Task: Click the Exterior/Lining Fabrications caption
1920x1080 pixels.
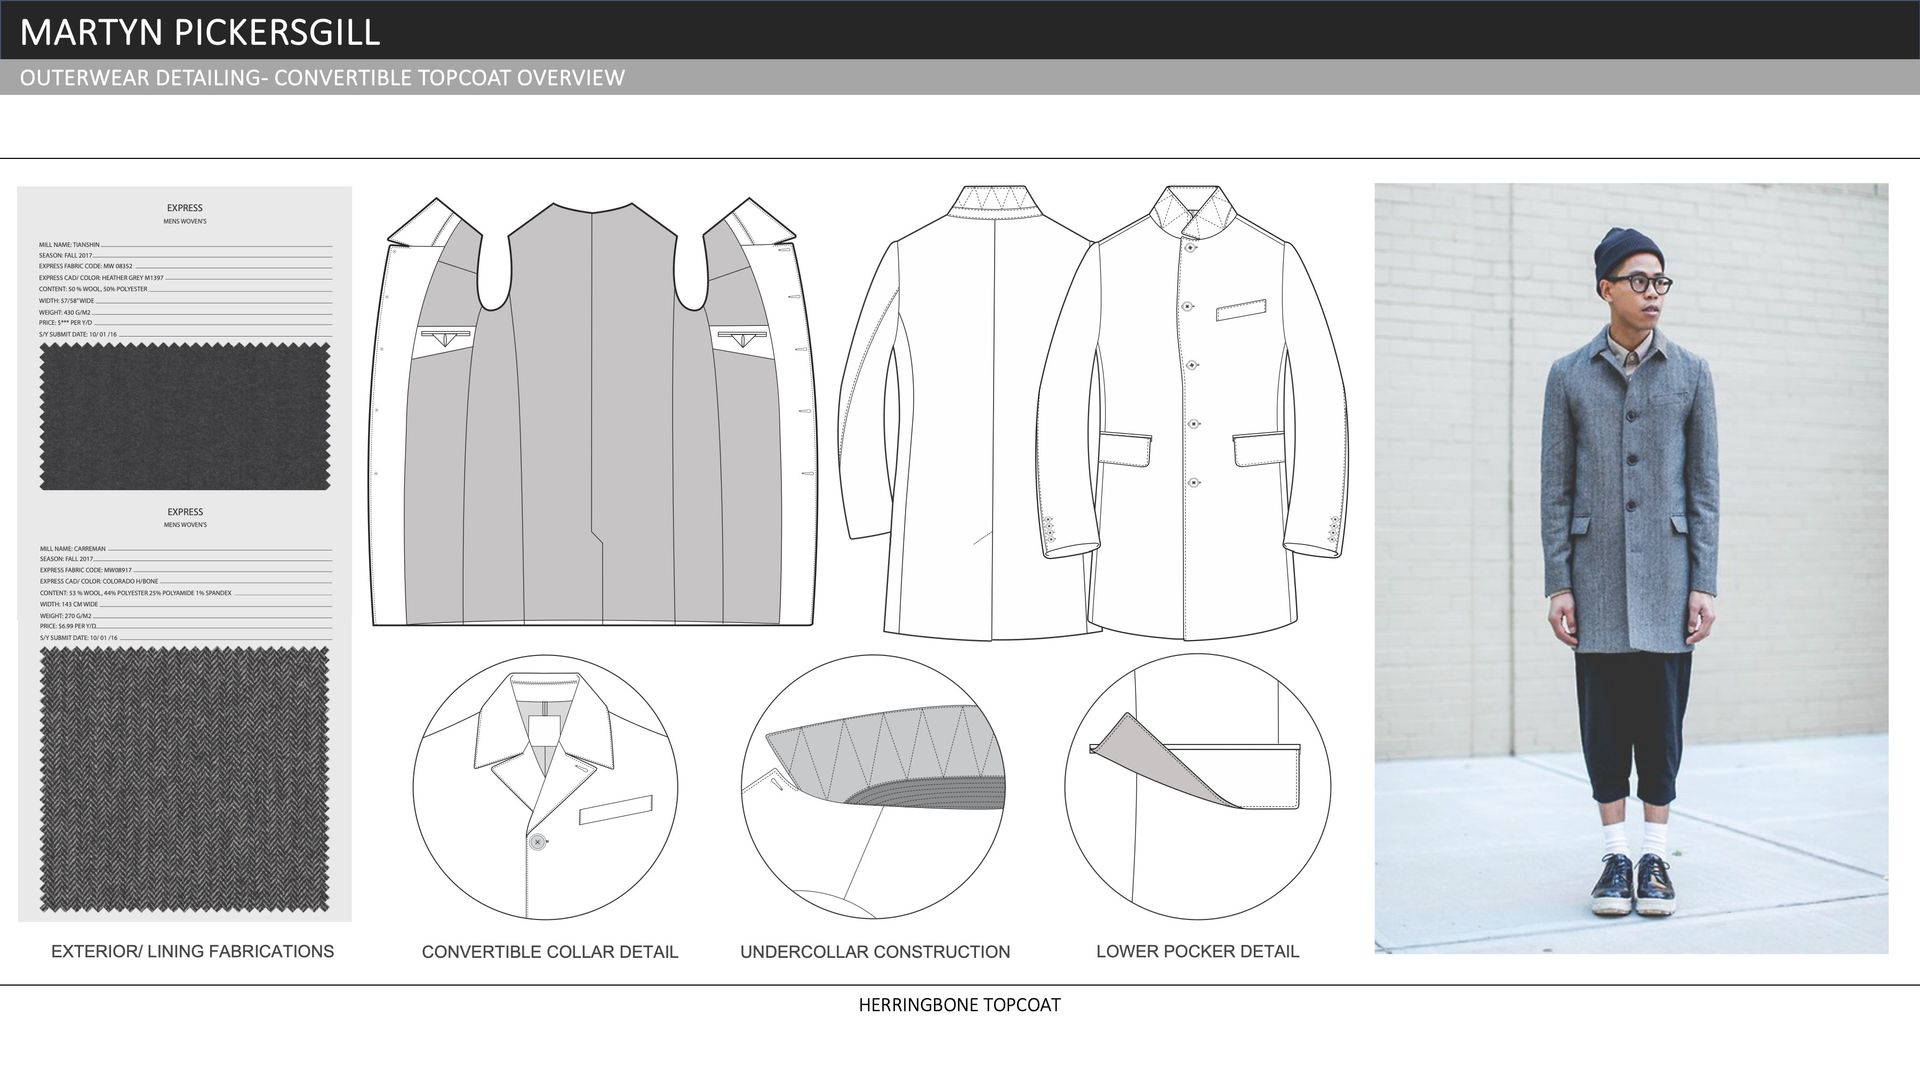Action: click(x=192, y=951)
